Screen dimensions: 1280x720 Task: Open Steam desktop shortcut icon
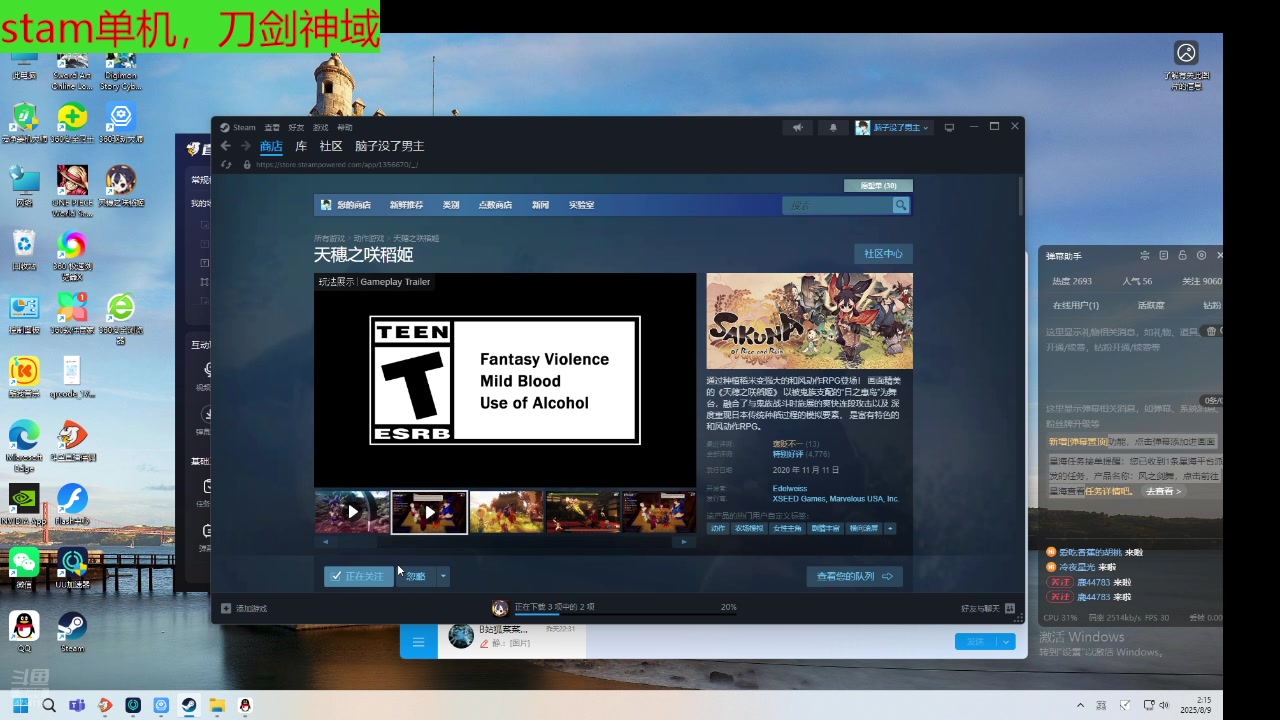(72, 631)
